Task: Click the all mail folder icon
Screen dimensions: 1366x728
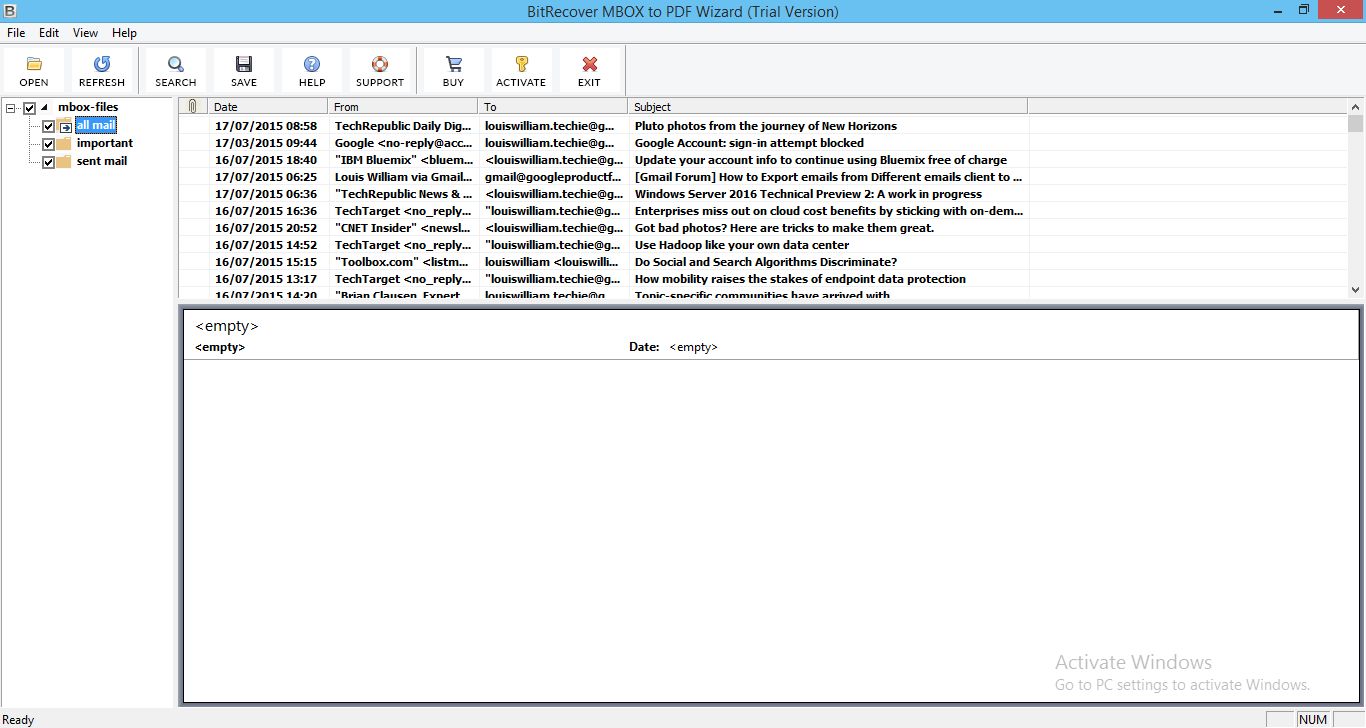Action: tap(65, 126)
